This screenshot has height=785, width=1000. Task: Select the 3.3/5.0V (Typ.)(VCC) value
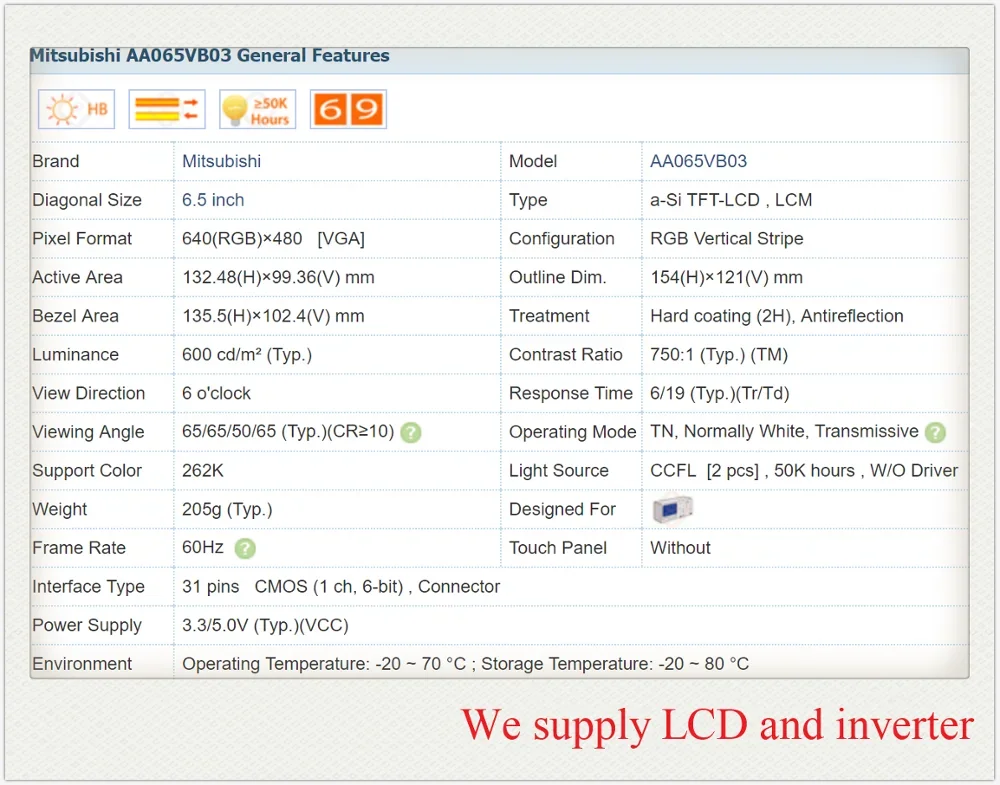pos(265,626)
